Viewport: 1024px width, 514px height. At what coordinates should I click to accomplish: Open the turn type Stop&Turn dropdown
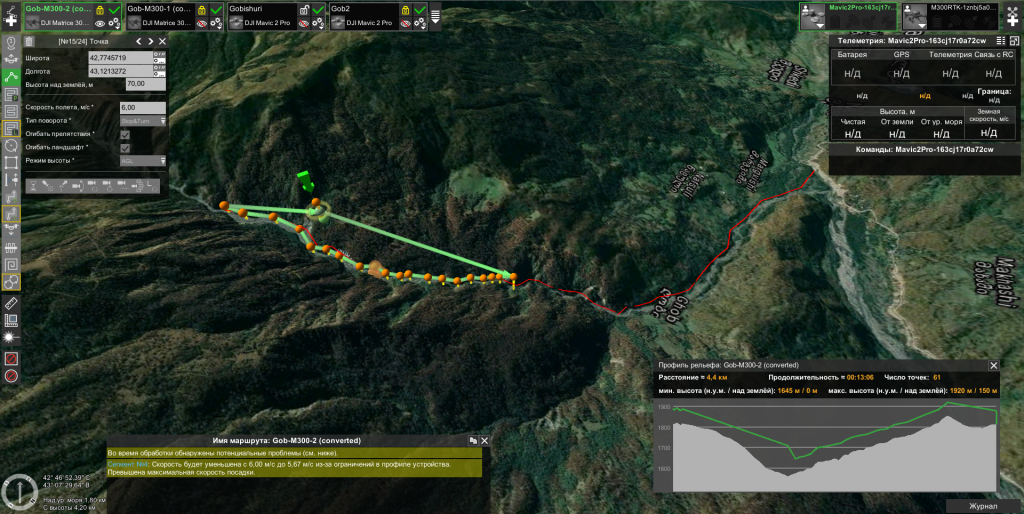pyautogui.click(x=142, y=121)
